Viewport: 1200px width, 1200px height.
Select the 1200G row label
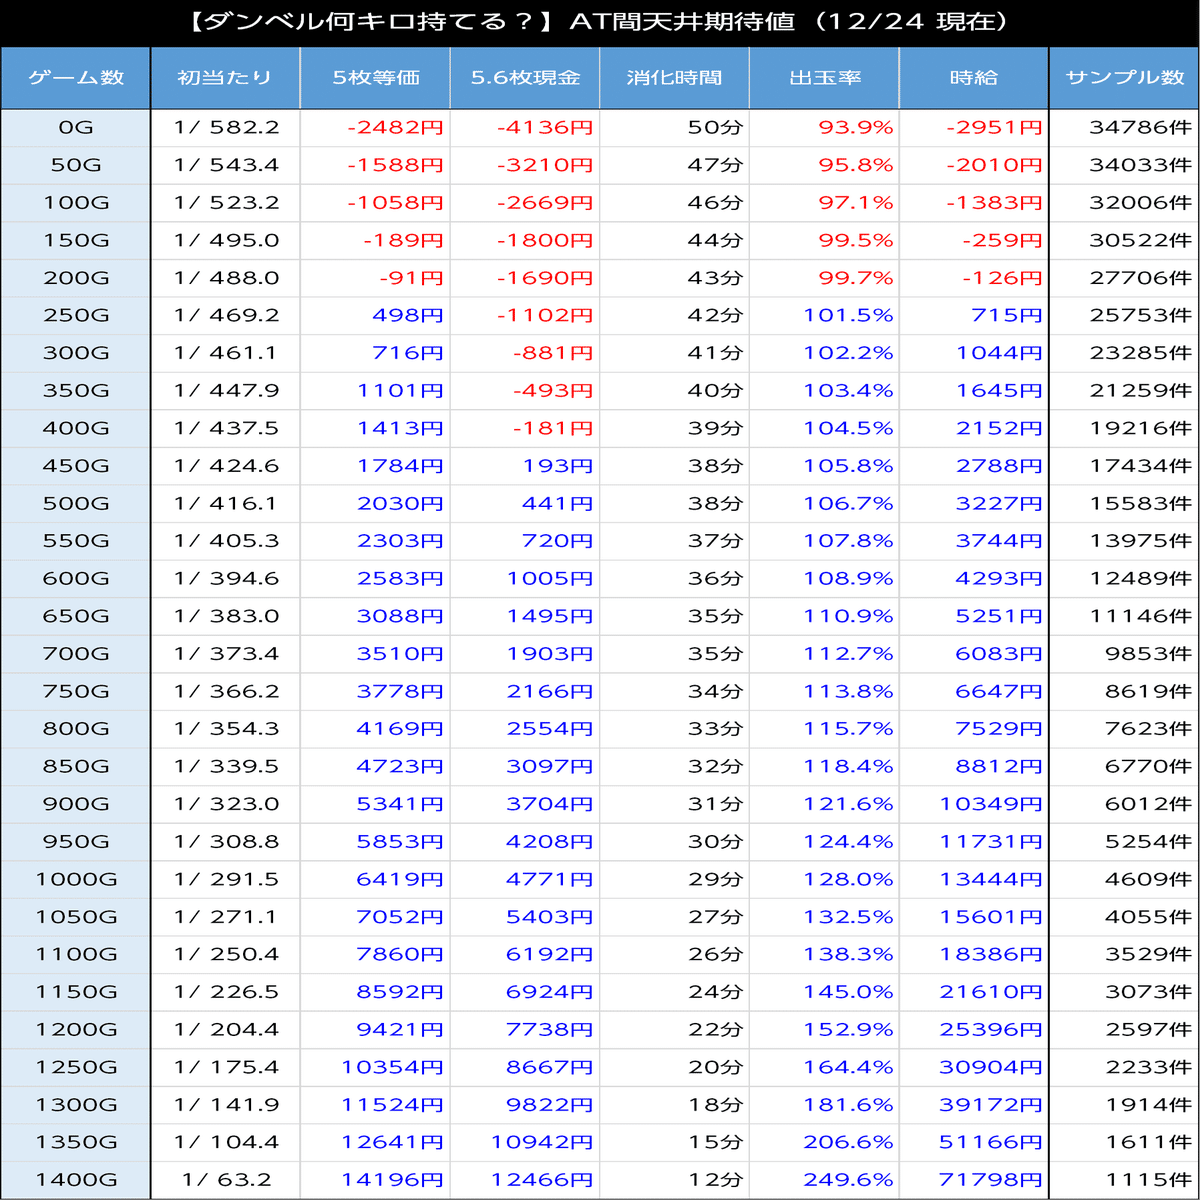tap(76, 1030)
